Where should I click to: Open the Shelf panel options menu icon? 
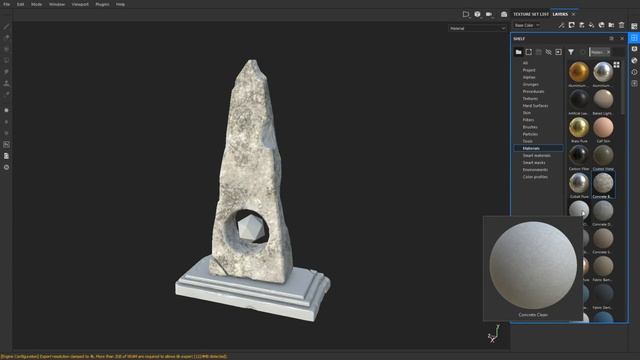[x=611, y=38]
